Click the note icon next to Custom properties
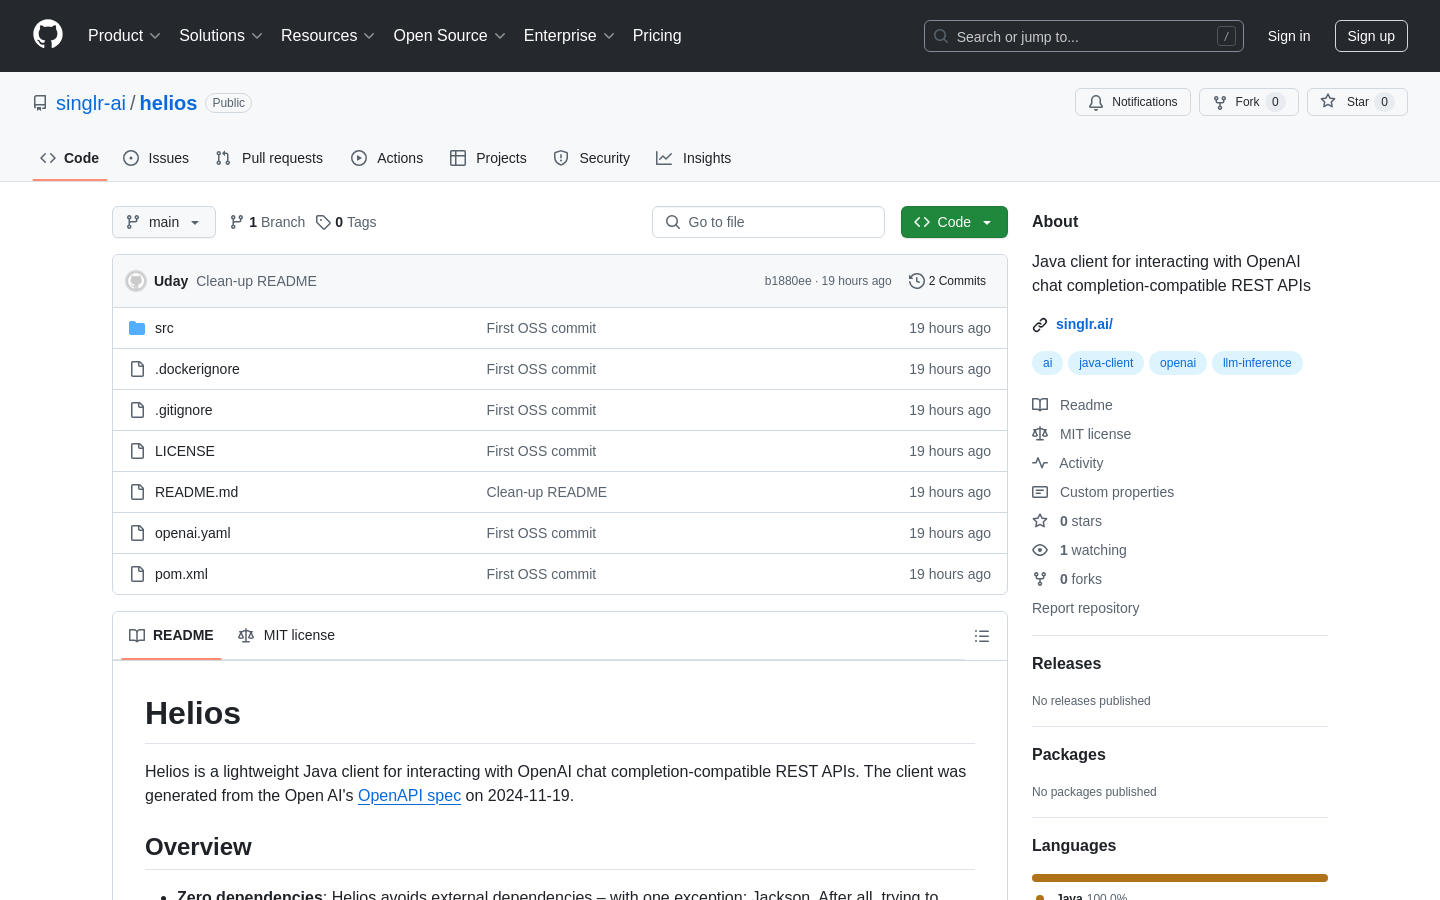The width and height of the screenshot is (1440, 900). (x=1040, y=492)
